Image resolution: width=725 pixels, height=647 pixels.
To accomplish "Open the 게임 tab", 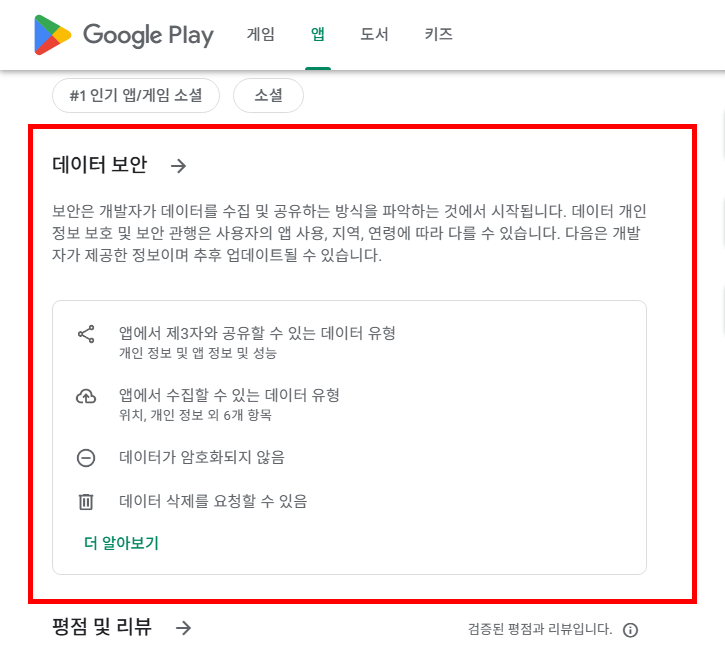I will 261,34.
